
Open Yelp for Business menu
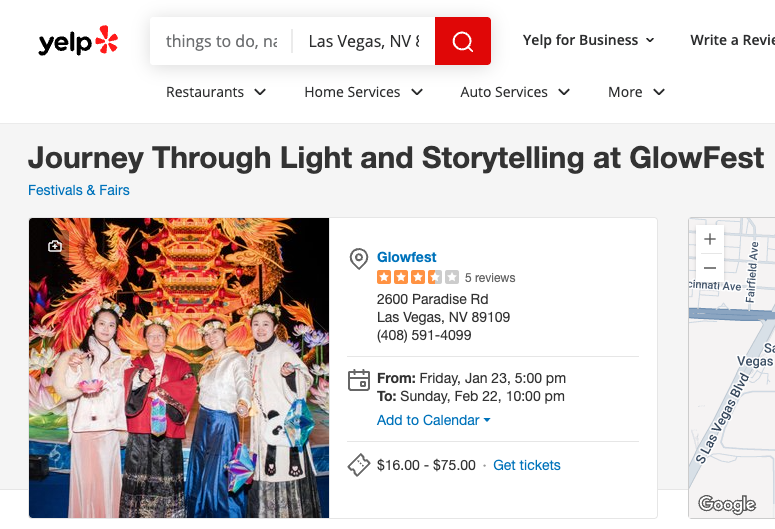coord(588,40)
